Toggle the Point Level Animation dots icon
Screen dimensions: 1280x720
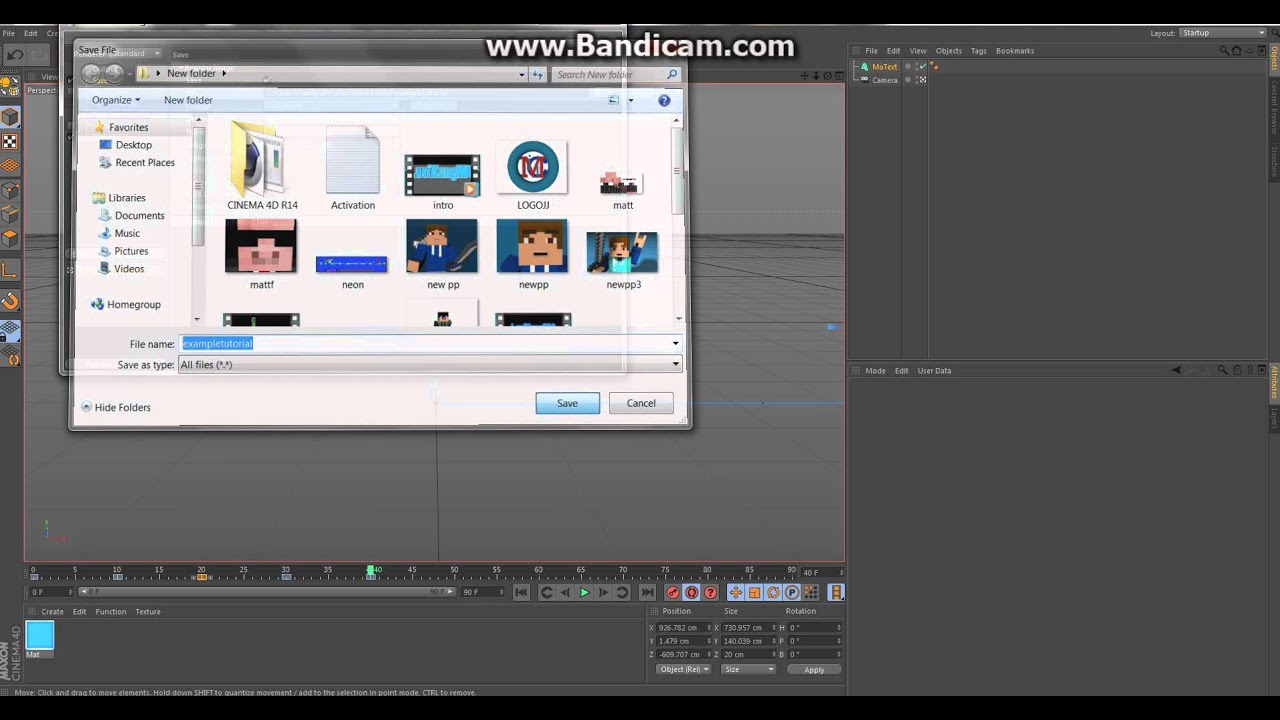[x=811, y=593]
